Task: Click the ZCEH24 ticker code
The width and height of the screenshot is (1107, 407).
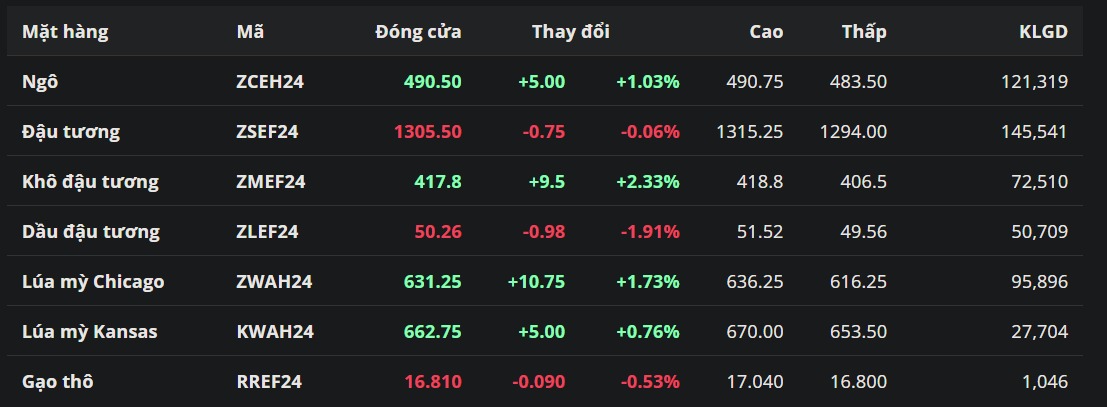Action: pos(270,81)
